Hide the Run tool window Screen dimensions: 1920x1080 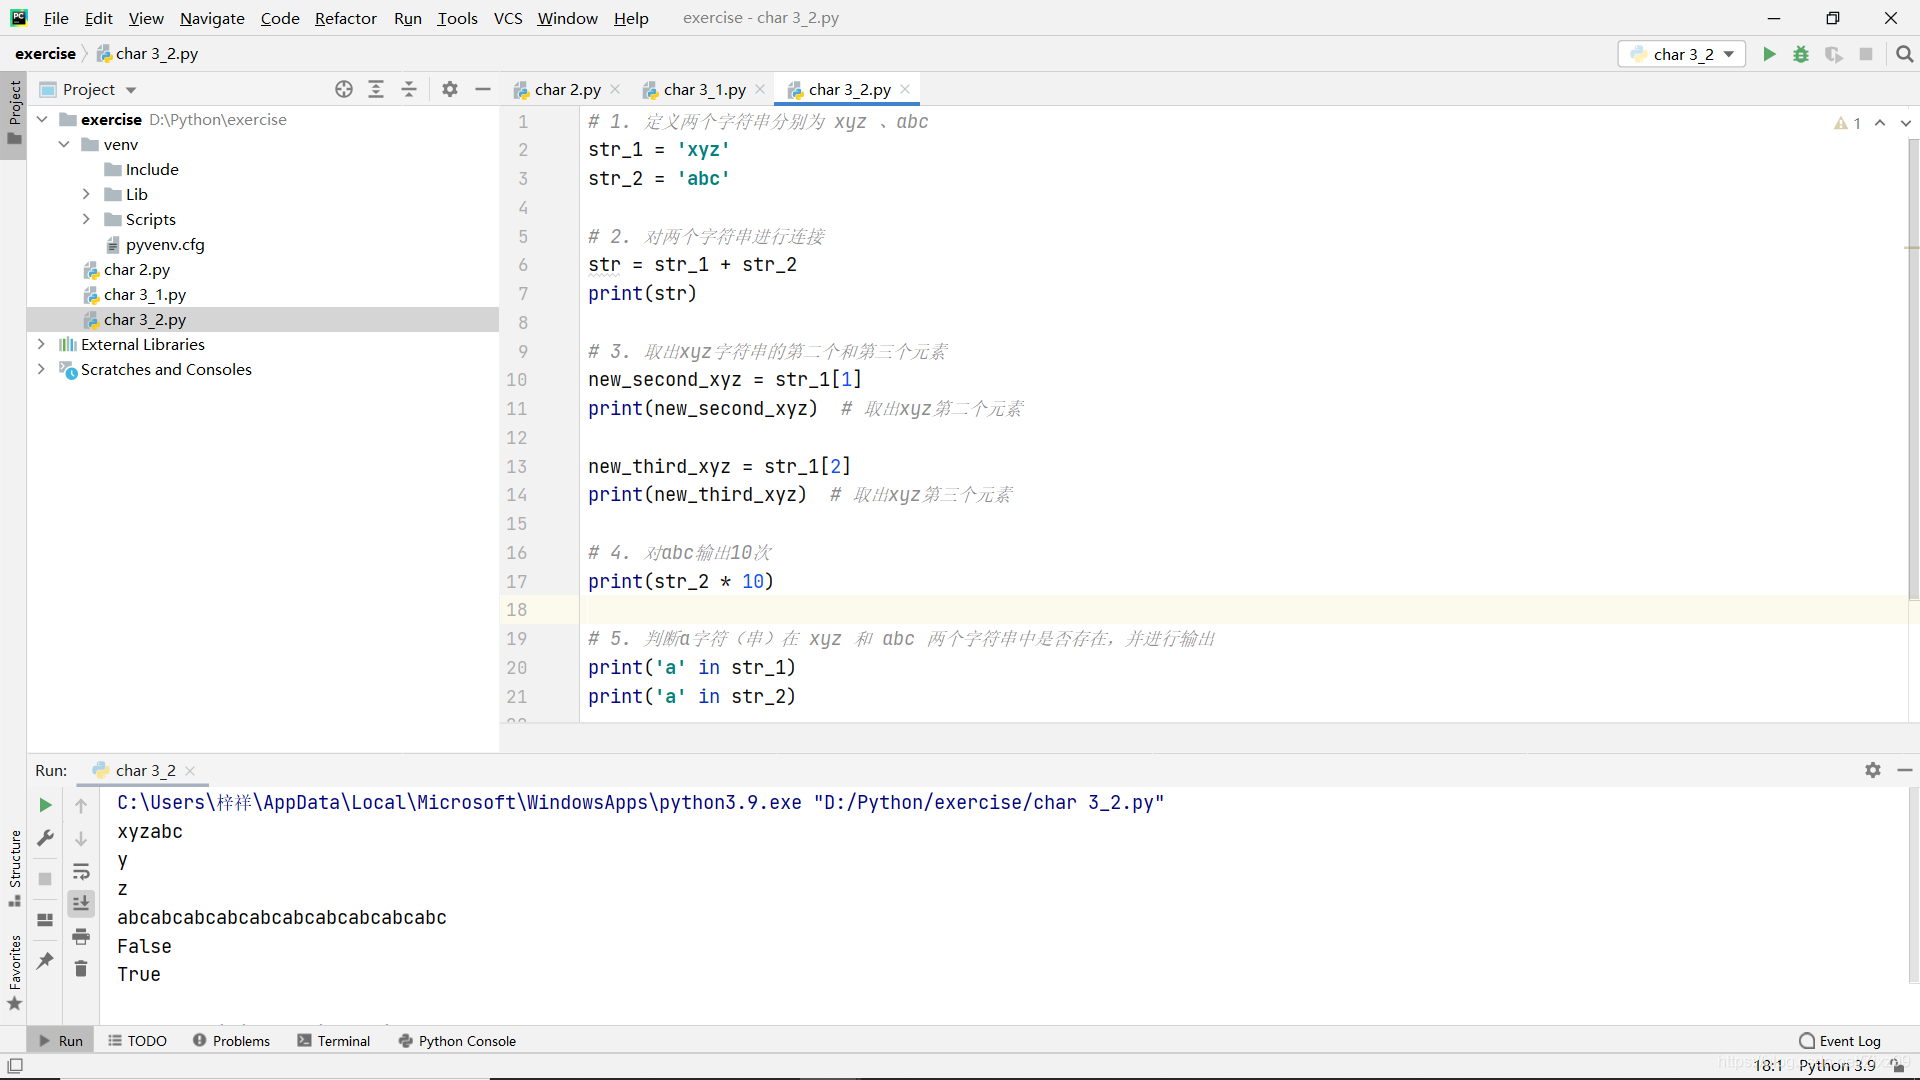1905,770
